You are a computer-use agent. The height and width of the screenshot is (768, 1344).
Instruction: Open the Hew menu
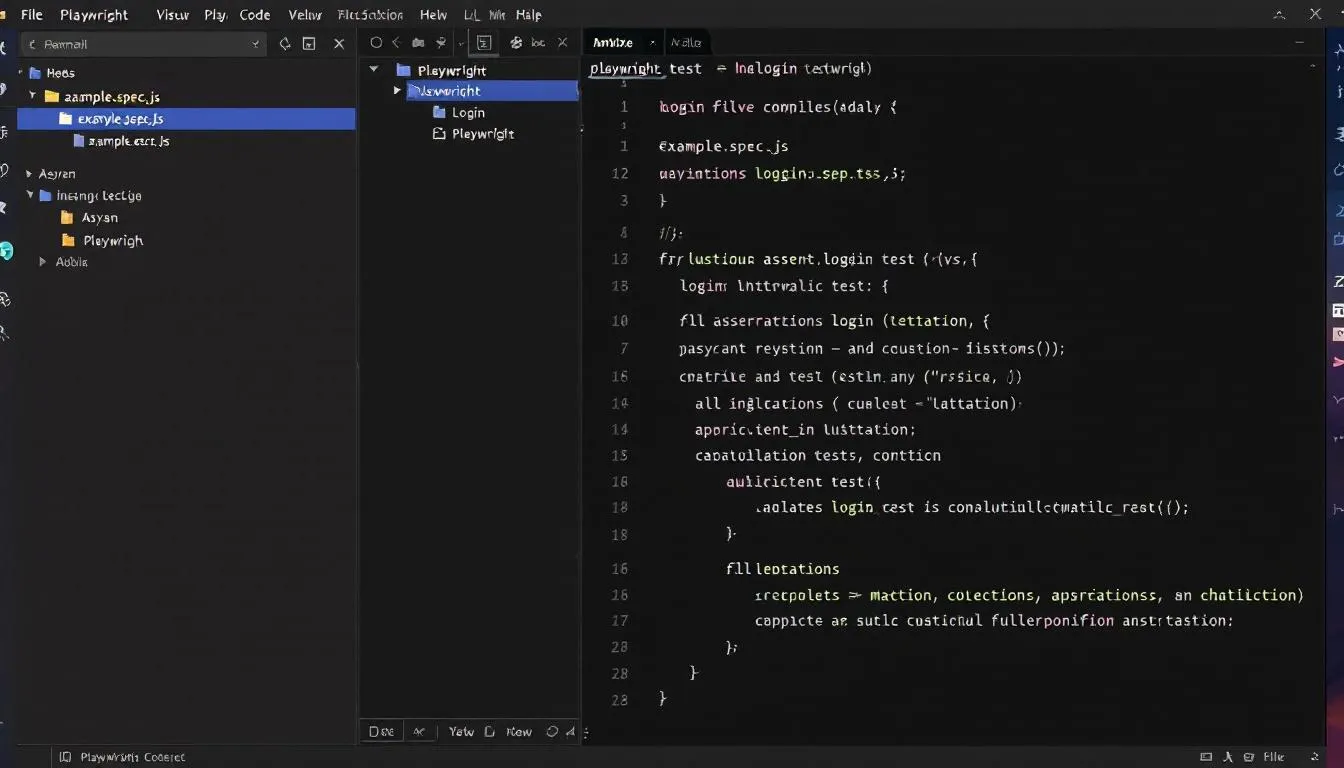(433, 15)
